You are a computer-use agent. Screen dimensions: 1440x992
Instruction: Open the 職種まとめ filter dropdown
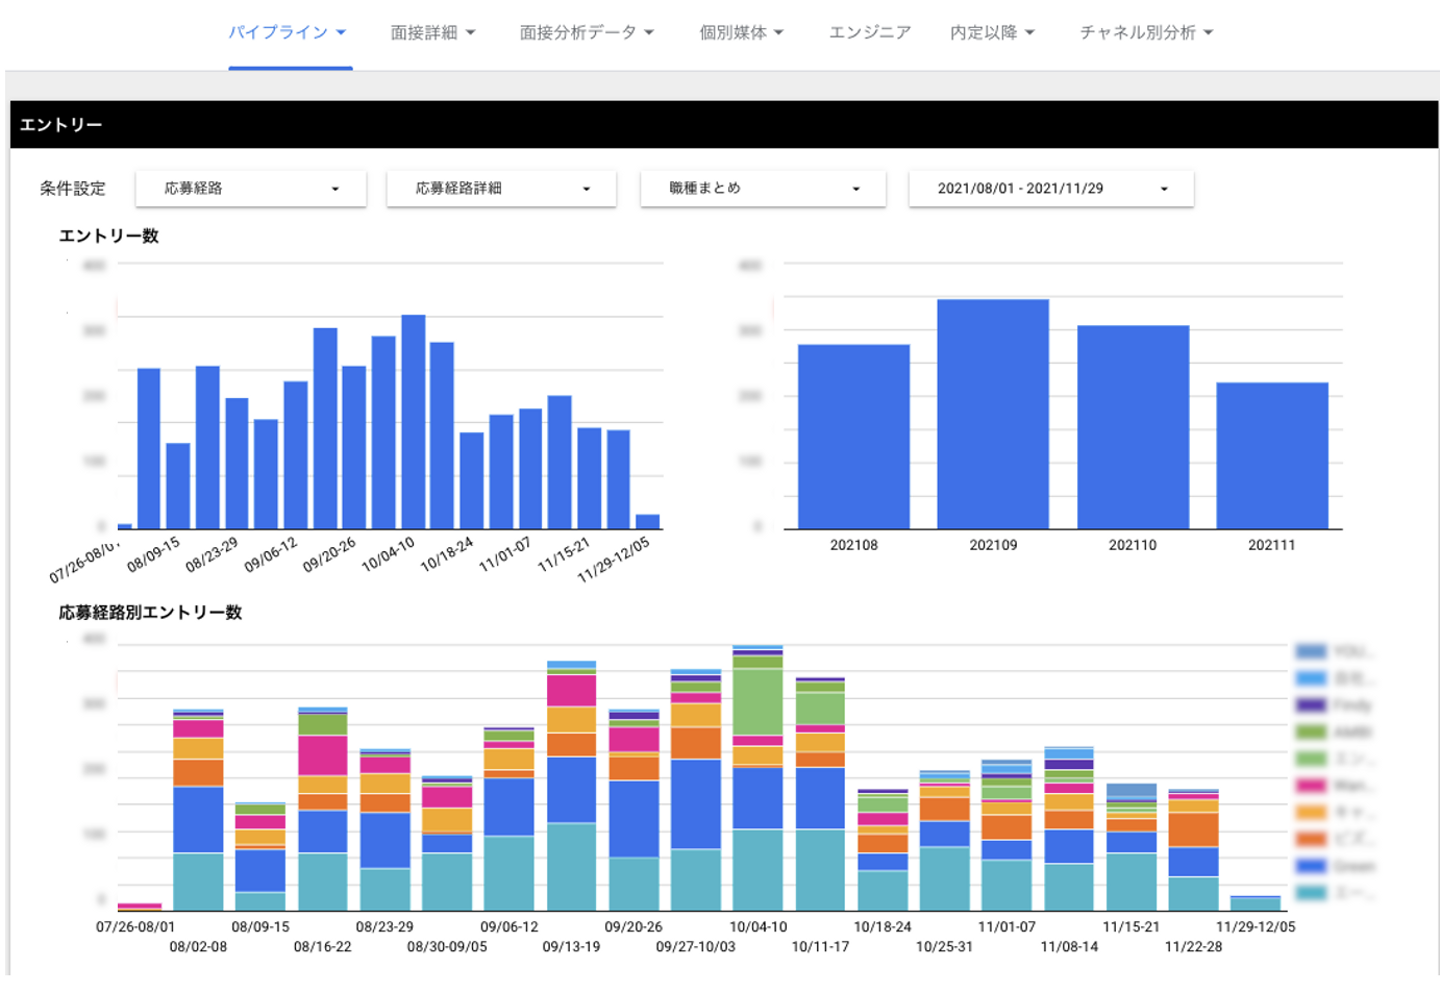pyautogui.click(x=763, y=188)
